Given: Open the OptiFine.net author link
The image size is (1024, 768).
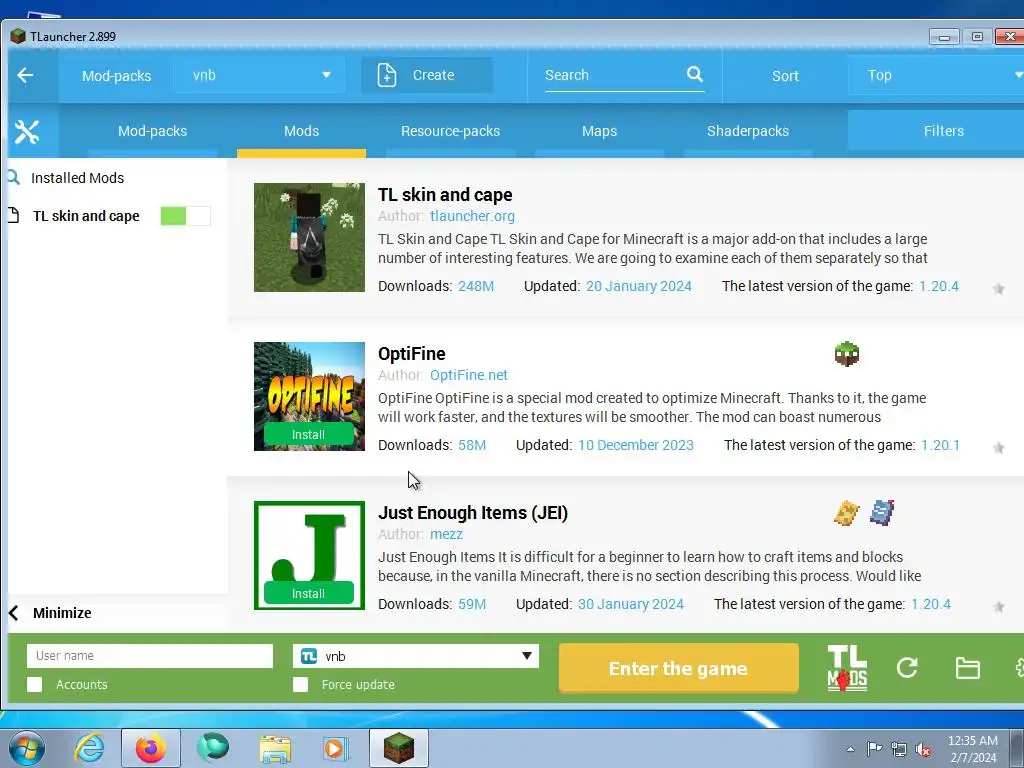Looking at the screenshot, I should pyautogui.click(x=468, y=375).
